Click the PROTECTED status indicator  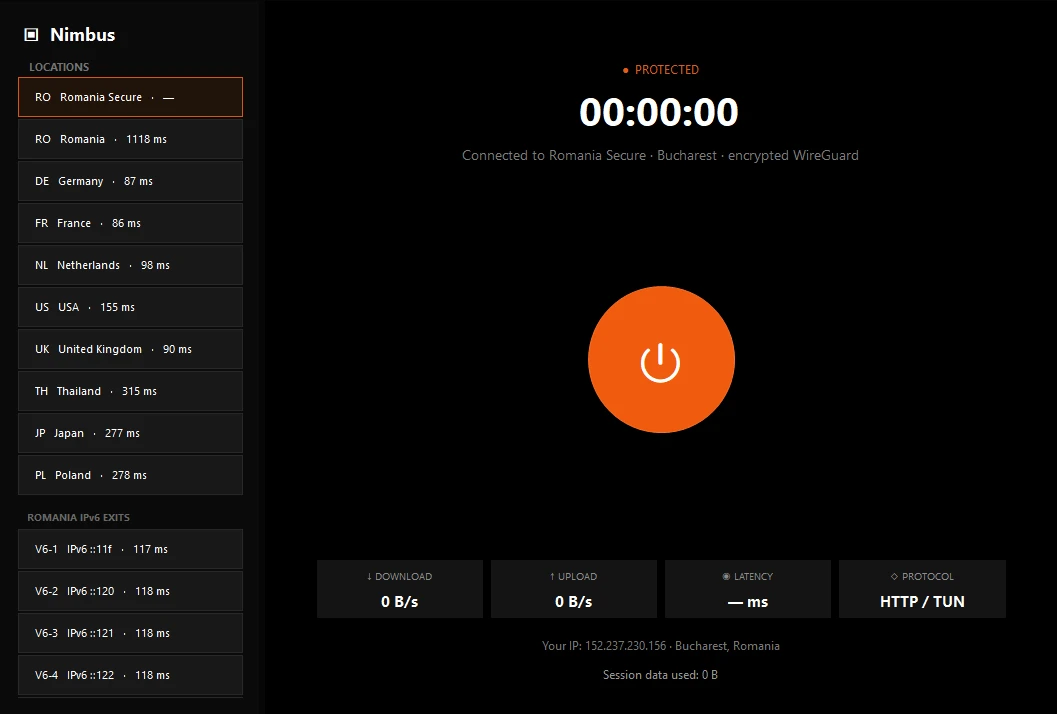coord(661,69)
